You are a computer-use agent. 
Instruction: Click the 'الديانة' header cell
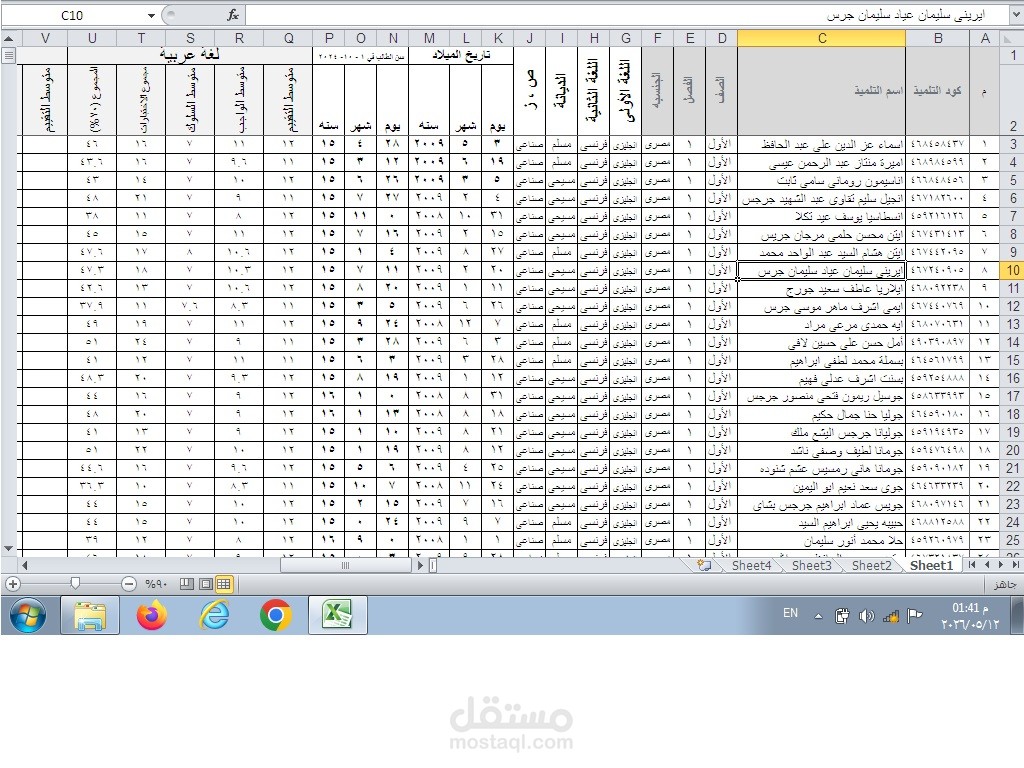tap(562, 91)
